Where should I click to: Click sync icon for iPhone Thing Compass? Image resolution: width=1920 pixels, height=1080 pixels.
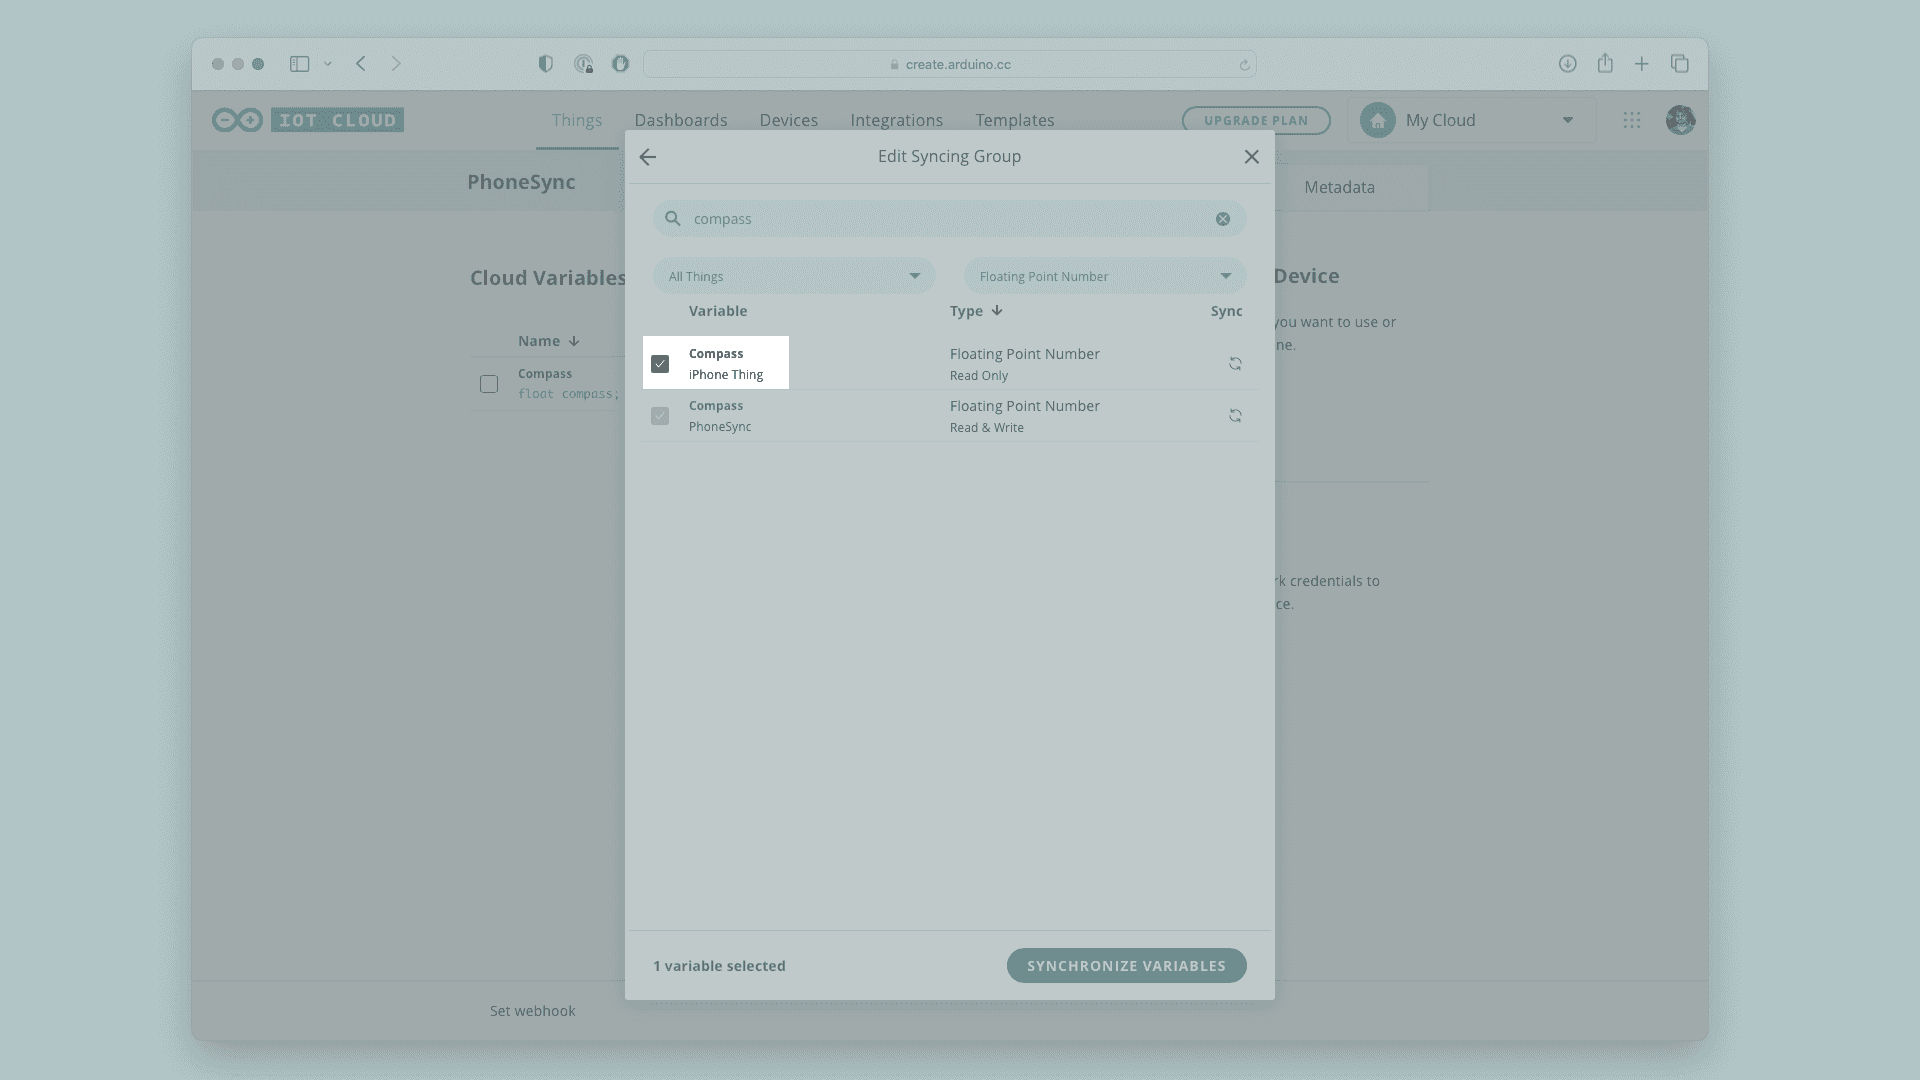pyautogui.click(x=1235, y=364)
